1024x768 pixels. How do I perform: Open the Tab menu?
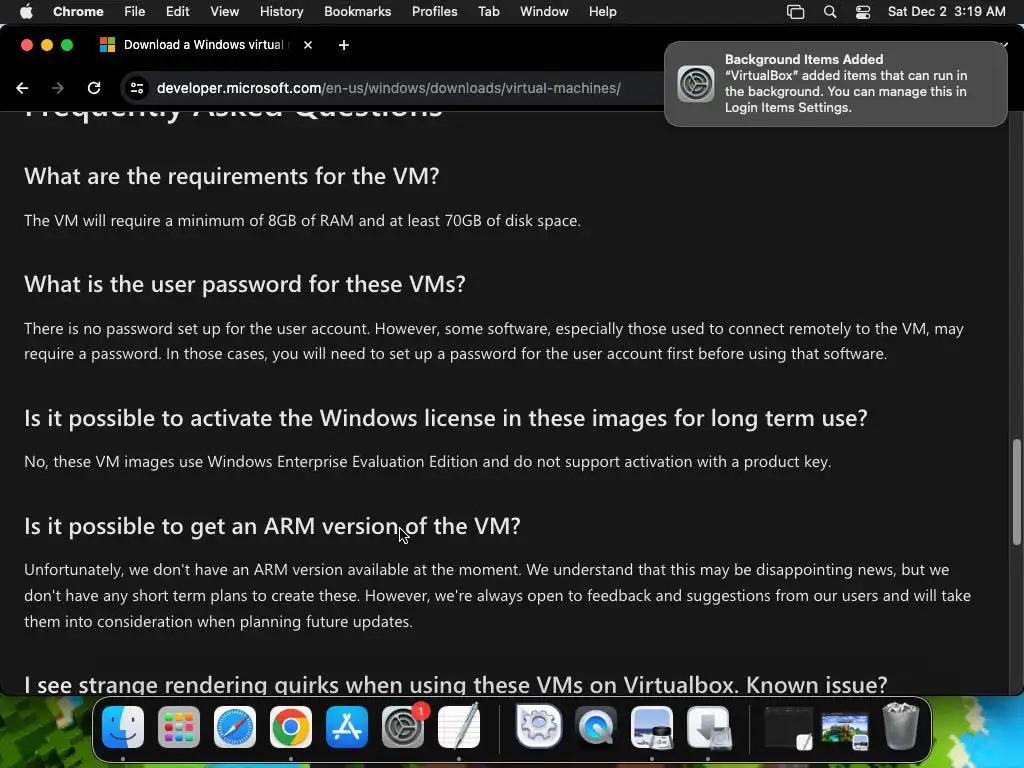[488, 11]
